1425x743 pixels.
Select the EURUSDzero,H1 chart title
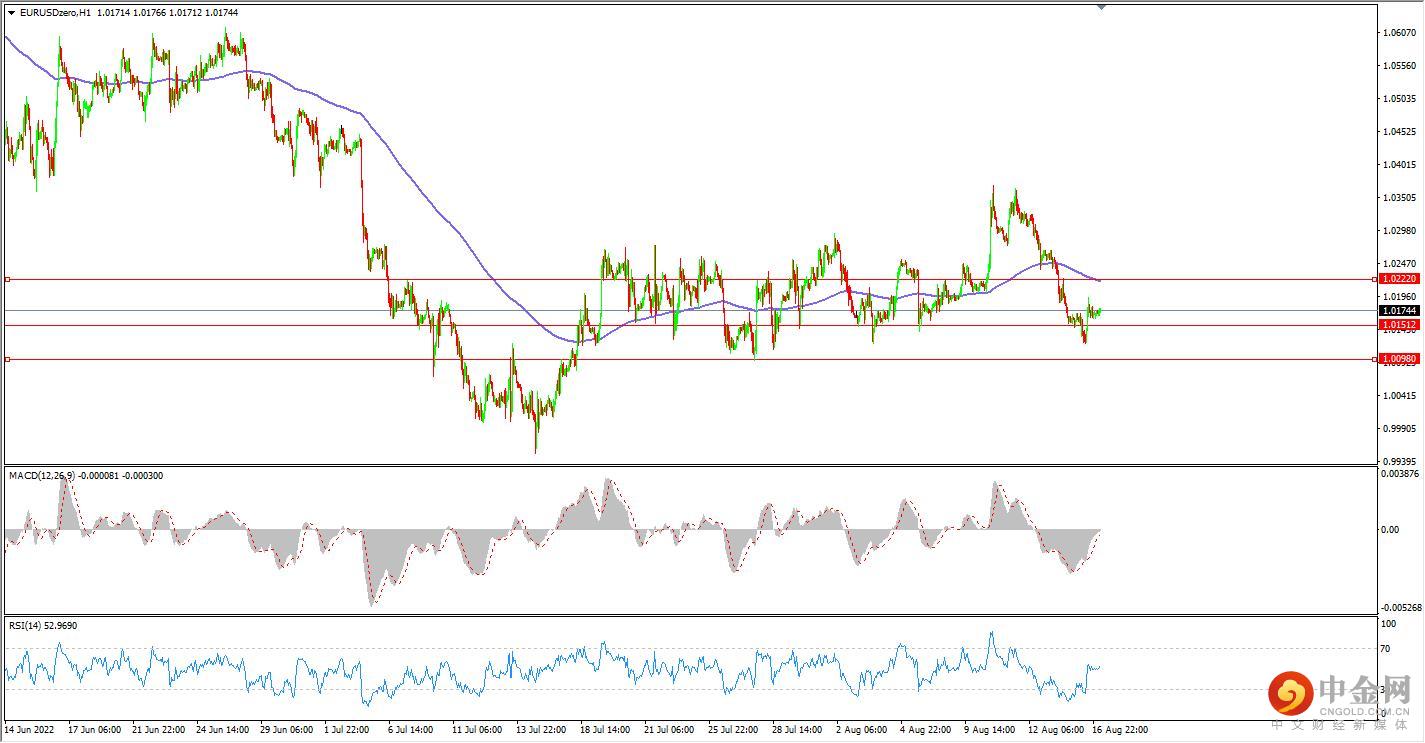56,12
